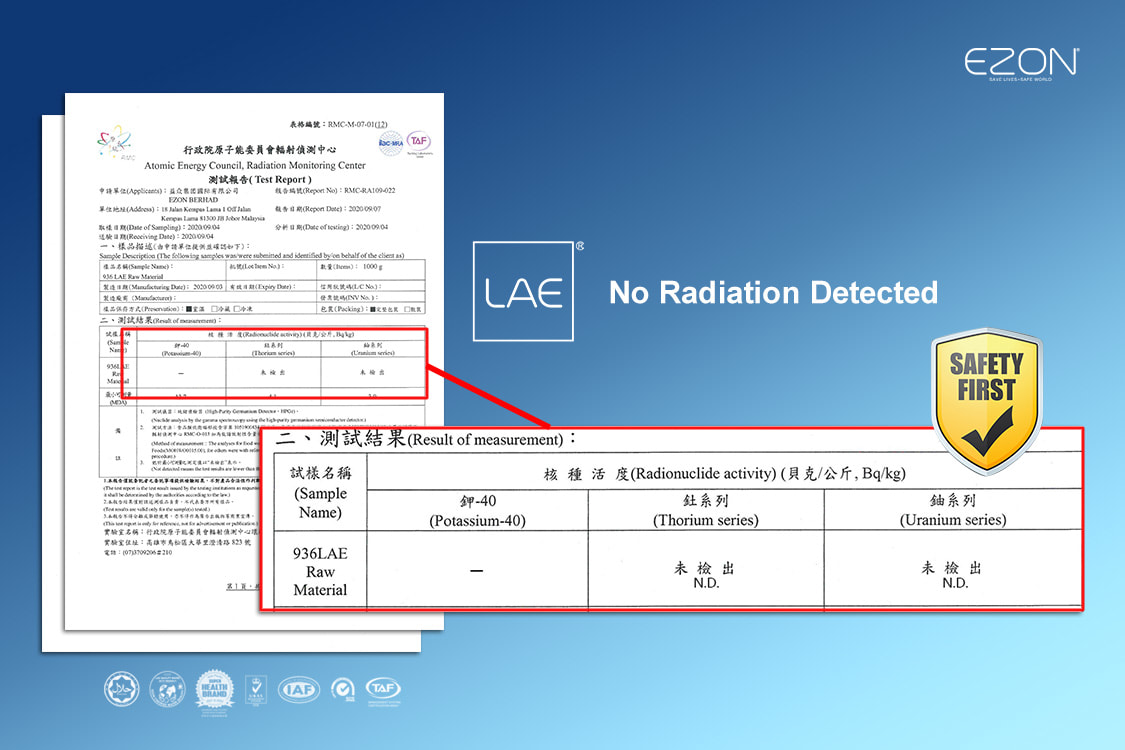The width and height of the screenshot is (1125, 750).
Task: Click Manufacturing Date '2020/09/03'
Action: pos(207,286)
